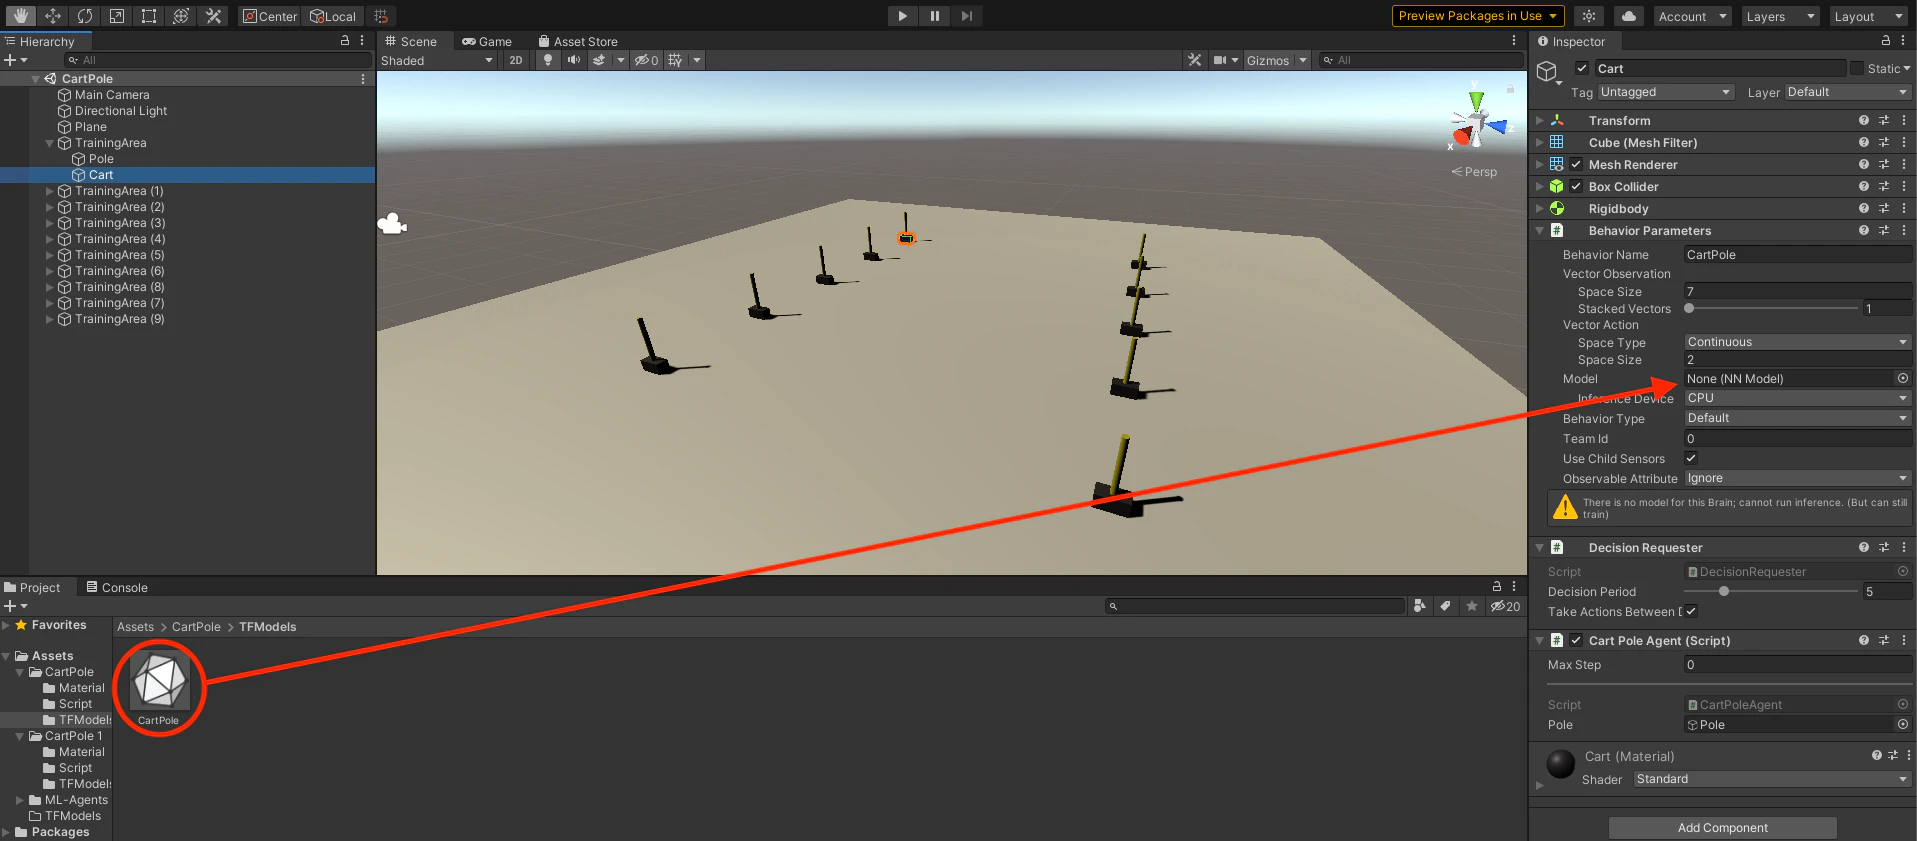The image size is (1917, 841).
Task: Select the combined Transform tool
Action: click(x=181, y=16)
